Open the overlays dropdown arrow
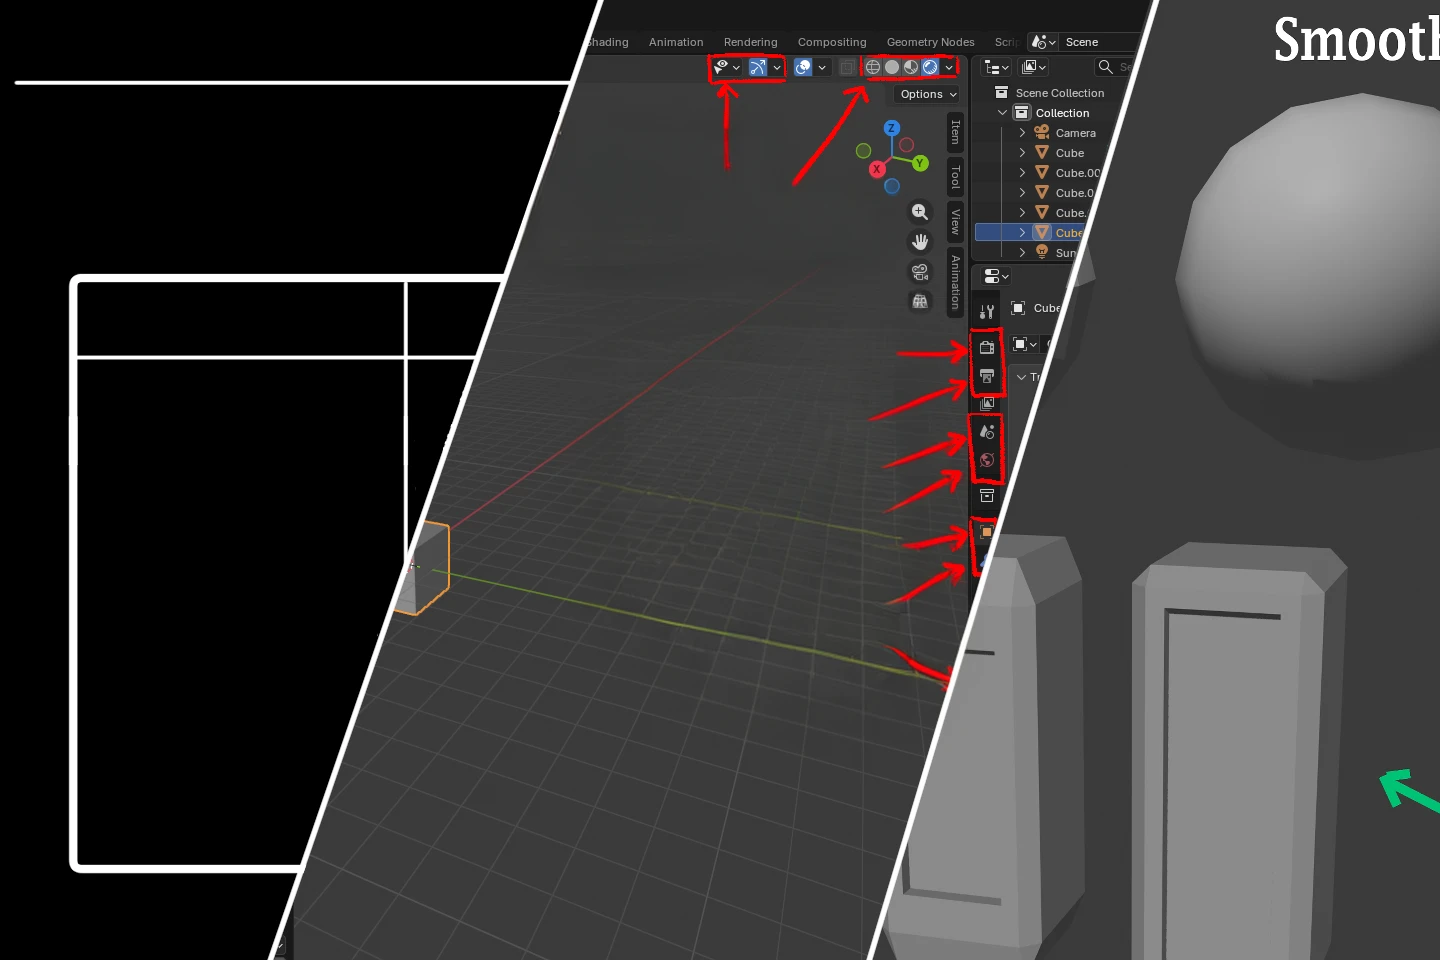The width and height of the screenshot is (1440, 960). 822,67
